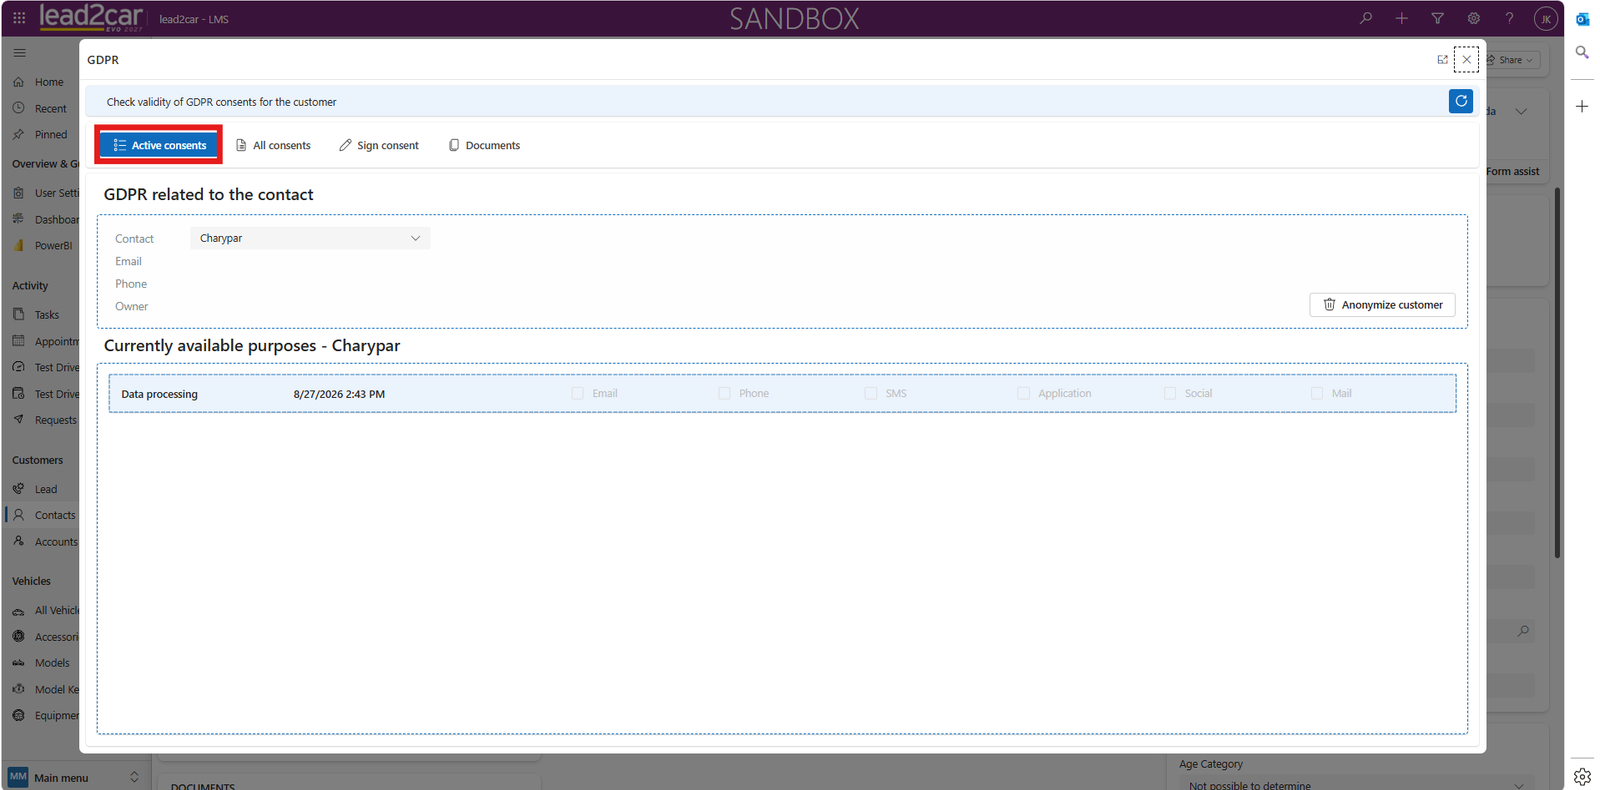This screenshot has width=1600, height=790.
Task: Click the search magnifier in top bar
Action: point(1366,18)
